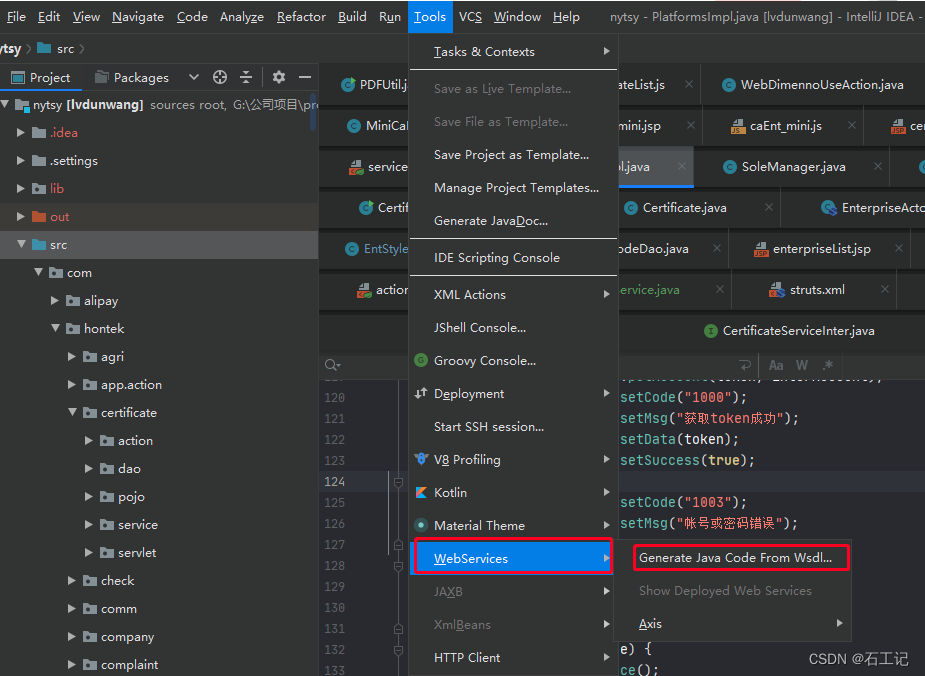925x676 pixels.
Task: Expand the alipay package
Action: (55, 300)
